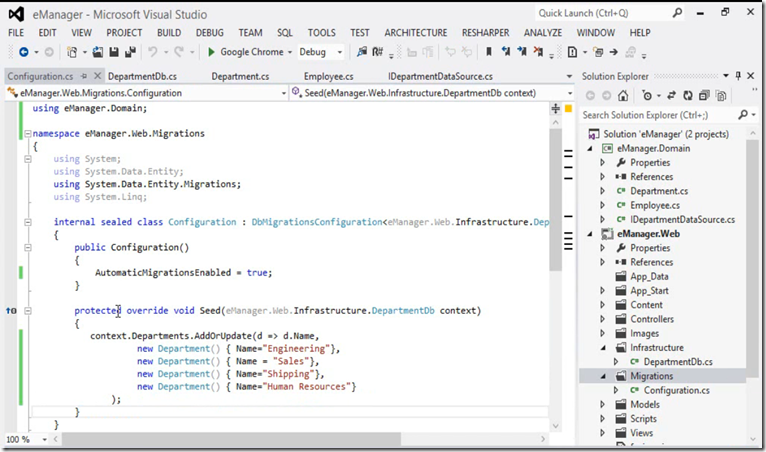Click the AutomaticMigrationsEnabled text in code

point(163,273)
